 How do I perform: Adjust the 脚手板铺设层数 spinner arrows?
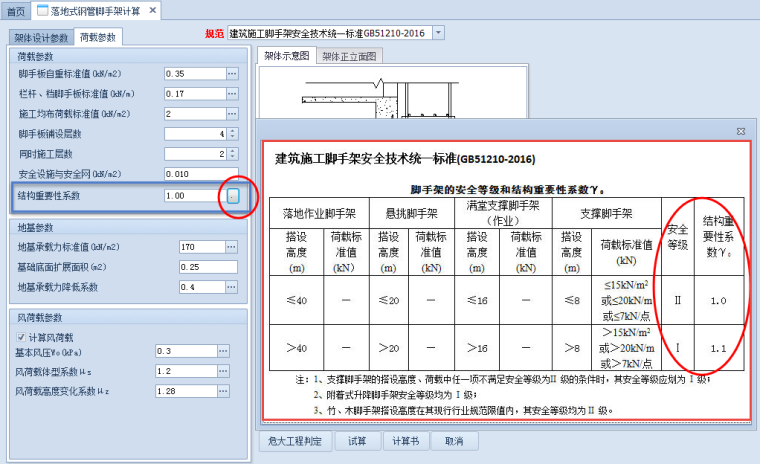tap(232, 134)
